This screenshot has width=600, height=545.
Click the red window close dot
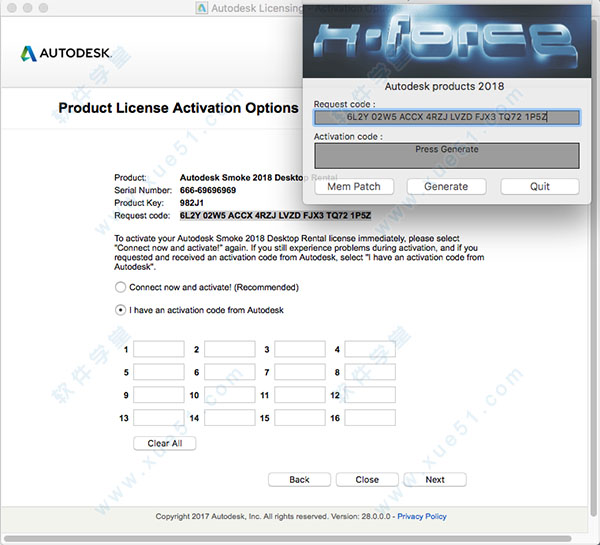click(12, 8)
